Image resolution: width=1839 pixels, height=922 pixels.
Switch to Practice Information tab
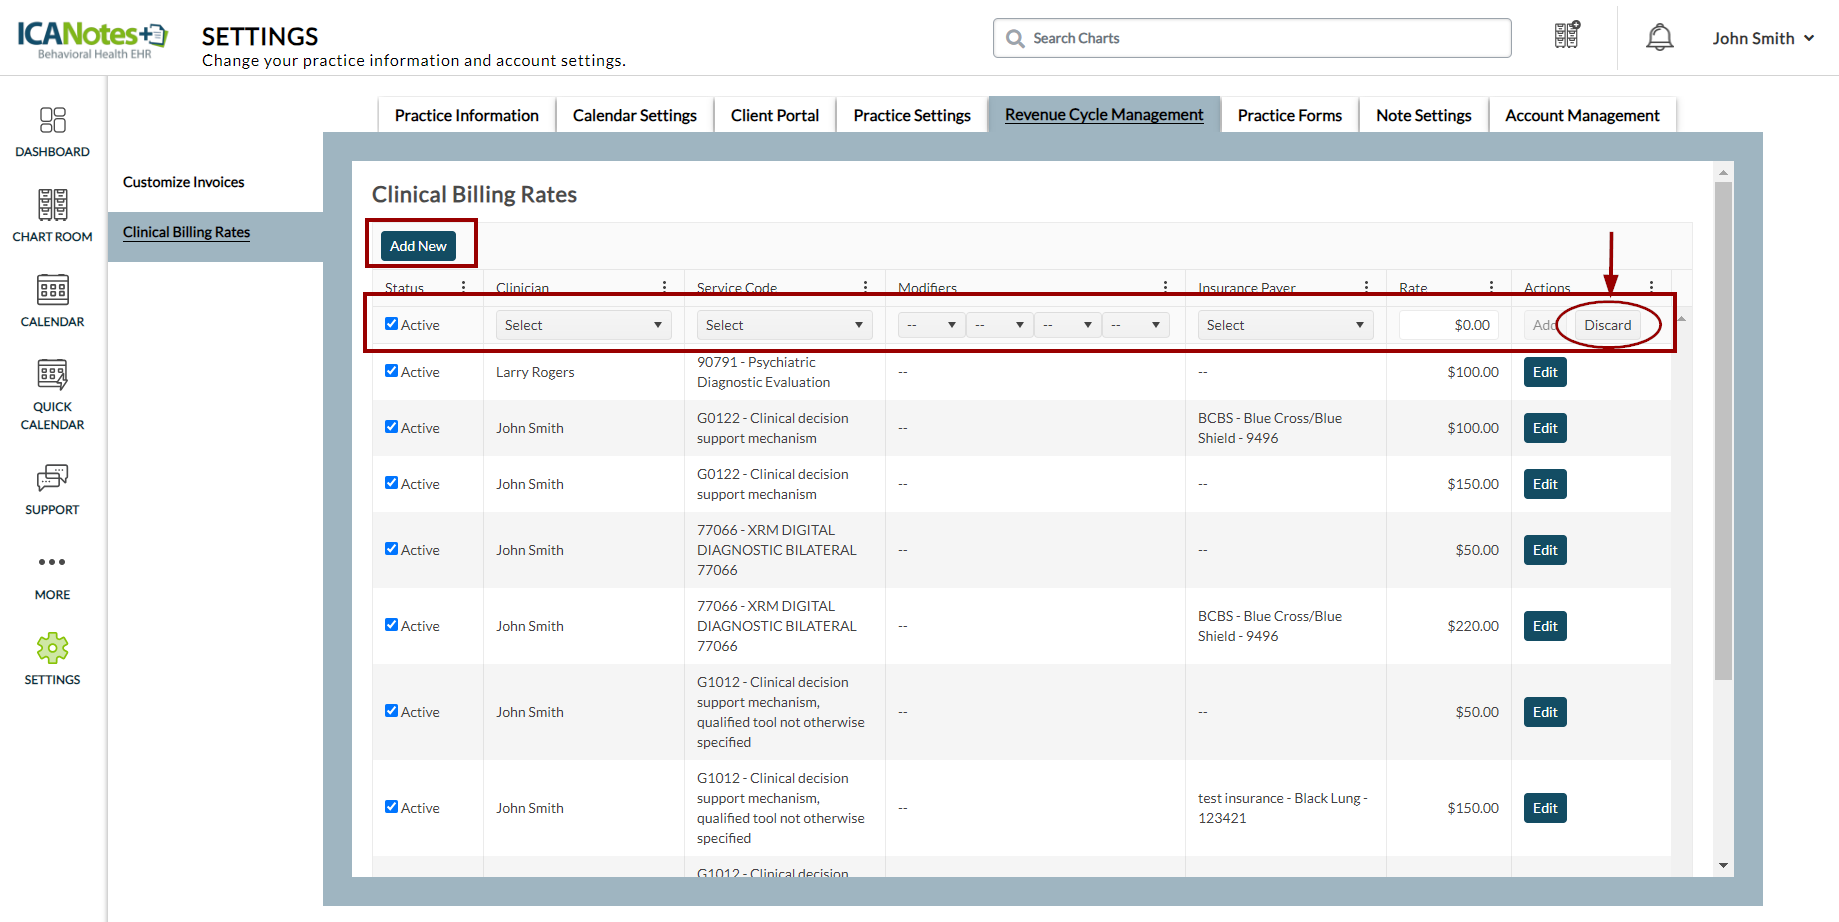pos(466,116)
